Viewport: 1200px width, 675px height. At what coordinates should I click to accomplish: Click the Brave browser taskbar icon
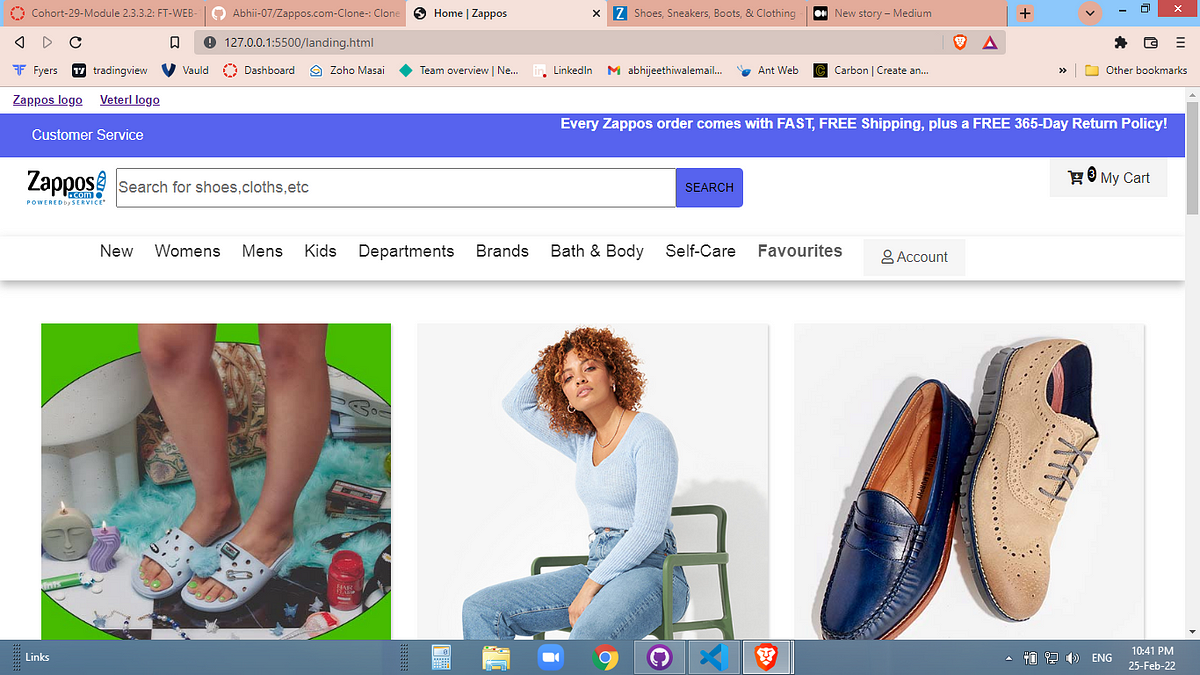766,657
